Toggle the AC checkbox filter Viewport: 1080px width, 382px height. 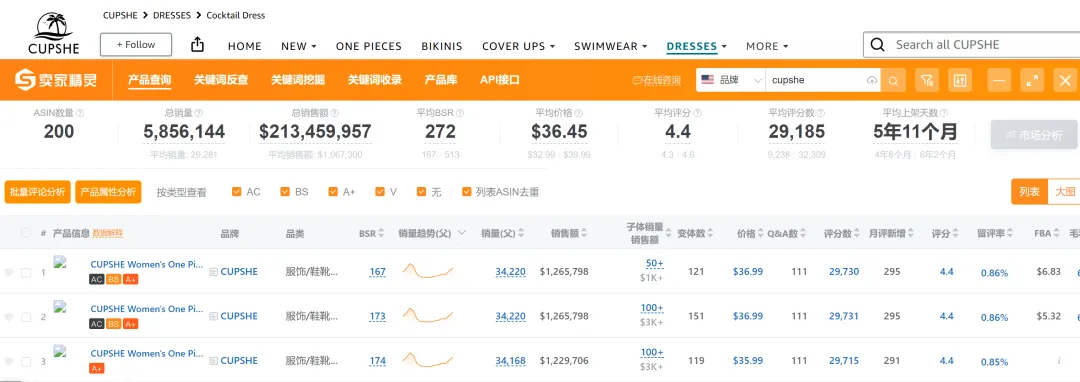click(x=237, y=192)
